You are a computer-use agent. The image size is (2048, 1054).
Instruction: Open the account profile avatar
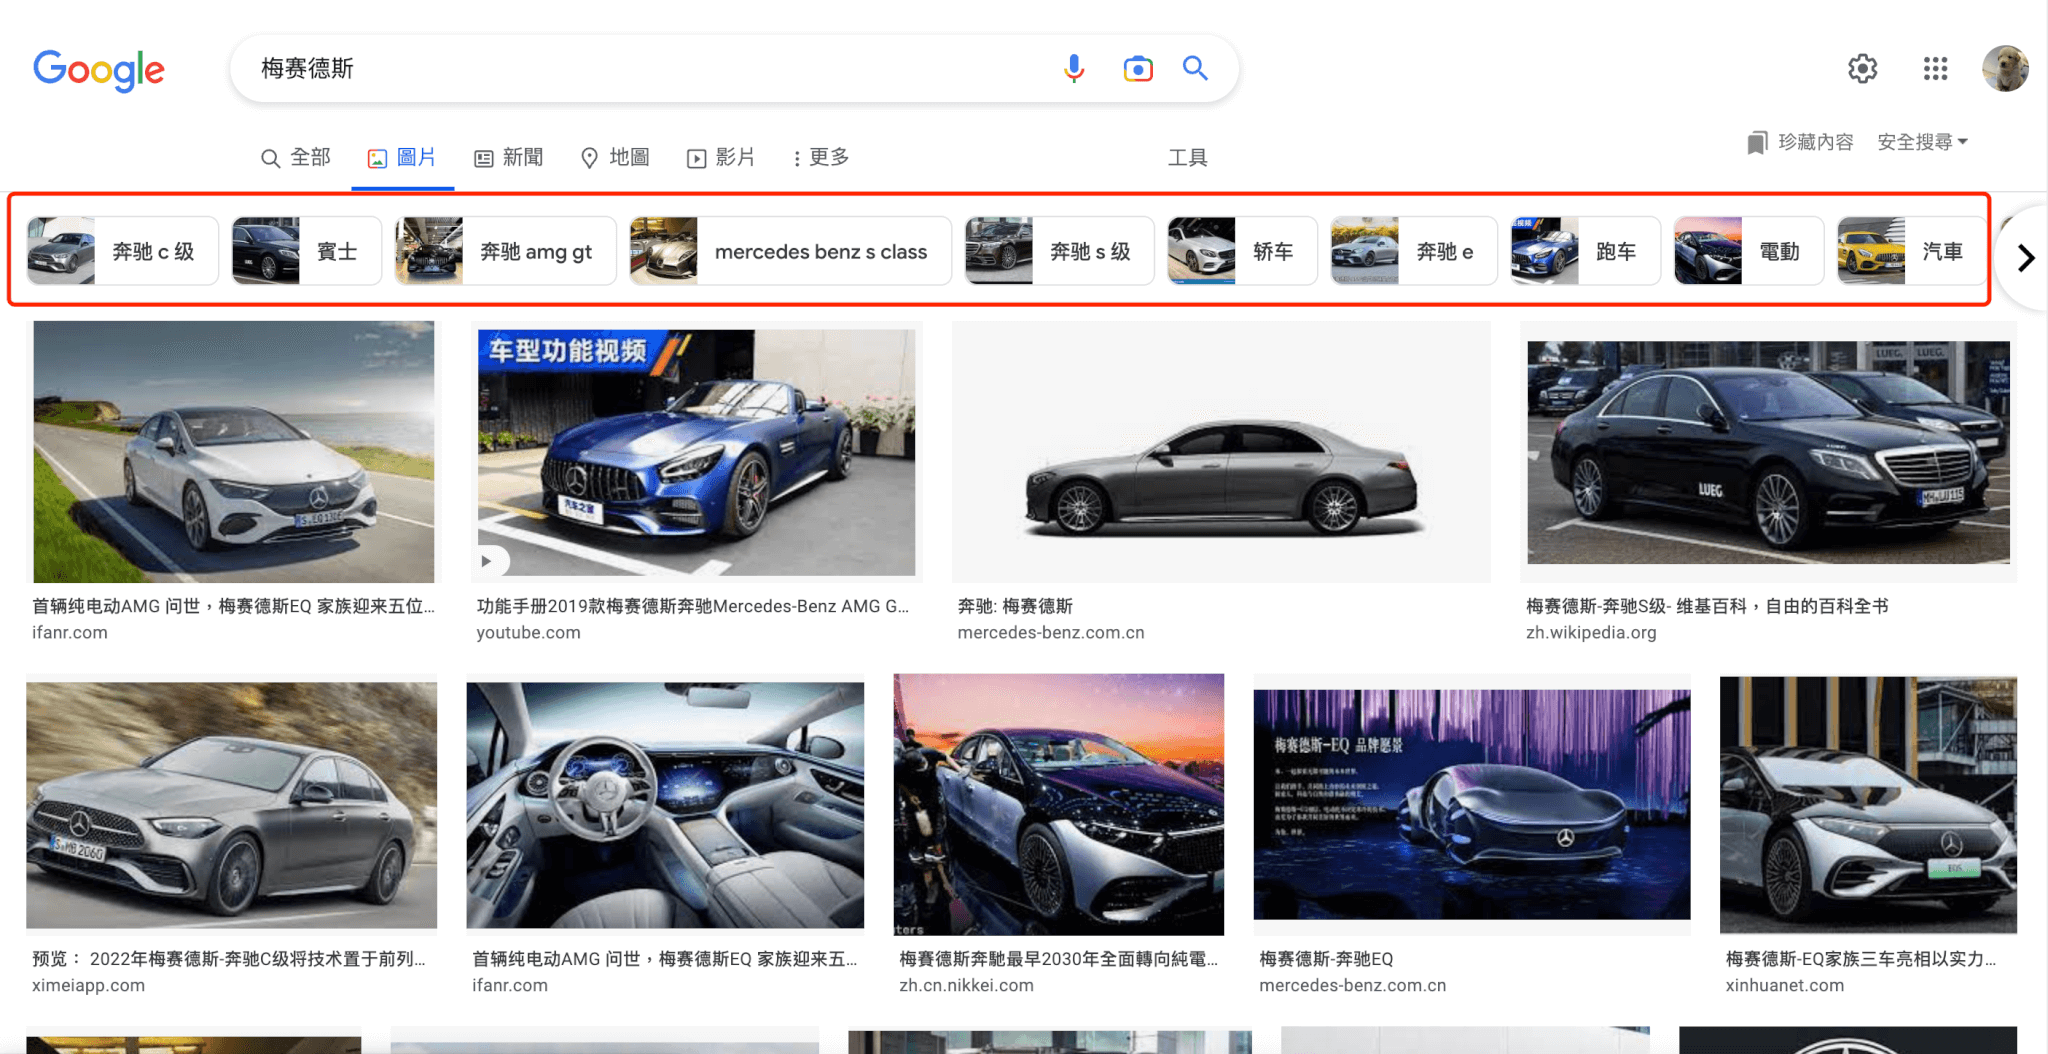(x=2005, y=68)
